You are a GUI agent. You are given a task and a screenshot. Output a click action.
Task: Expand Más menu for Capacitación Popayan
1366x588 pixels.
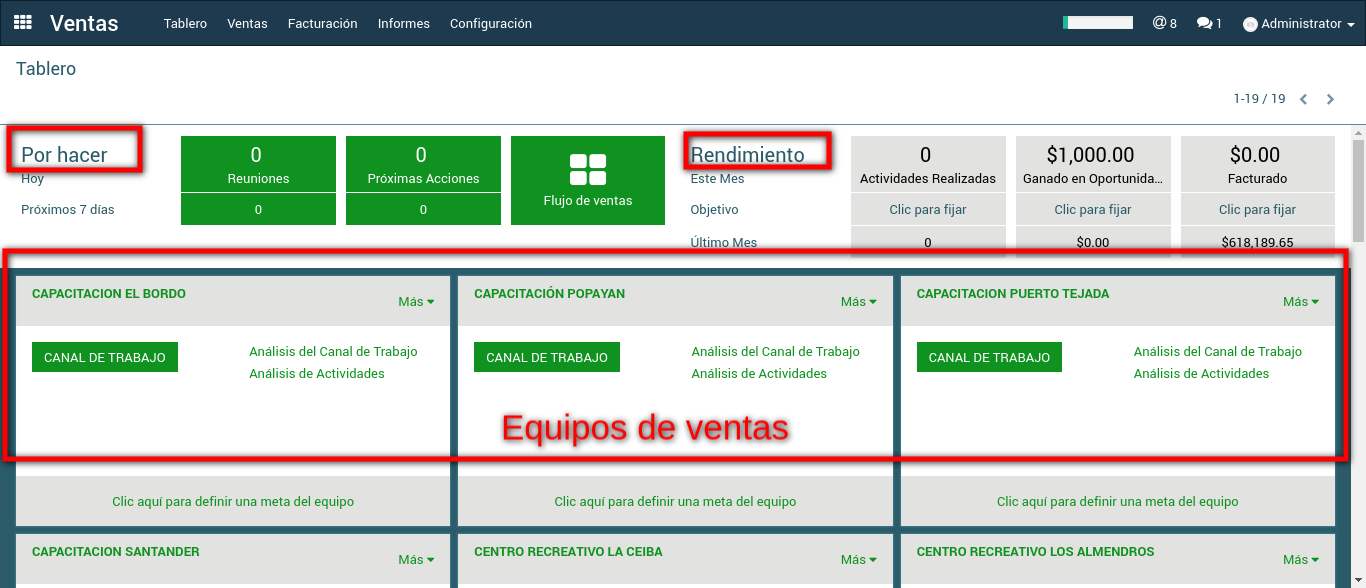coord(858,302)
